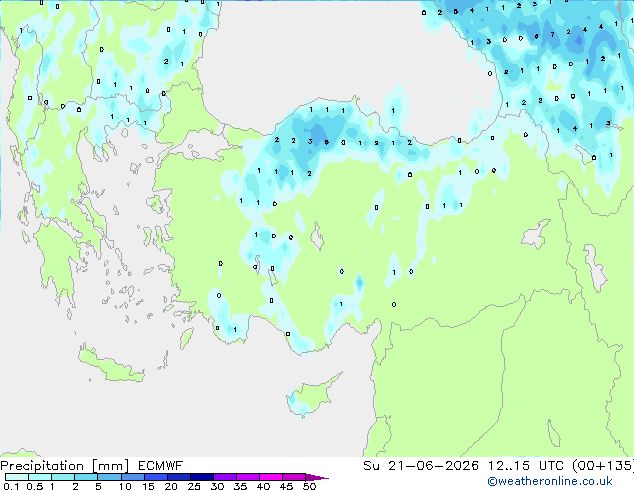Screen dimensions: 634x490
Task: Click the 15–20 mm legend swatch
Action: pos(155,477)
